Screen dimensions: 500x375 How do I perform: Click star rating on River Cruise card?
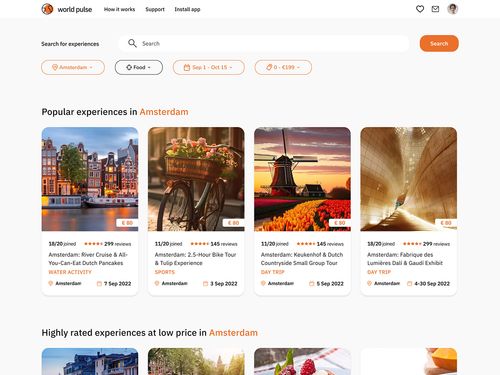coord(93,244)
